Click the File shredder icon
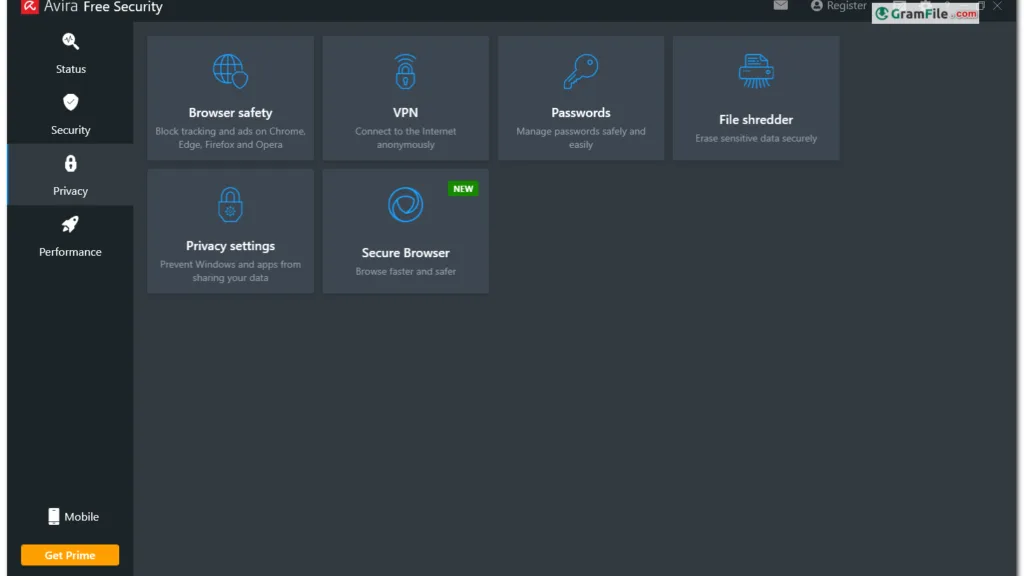The width and height of the screenshot is (1024, 576). [x=756, y=71]
